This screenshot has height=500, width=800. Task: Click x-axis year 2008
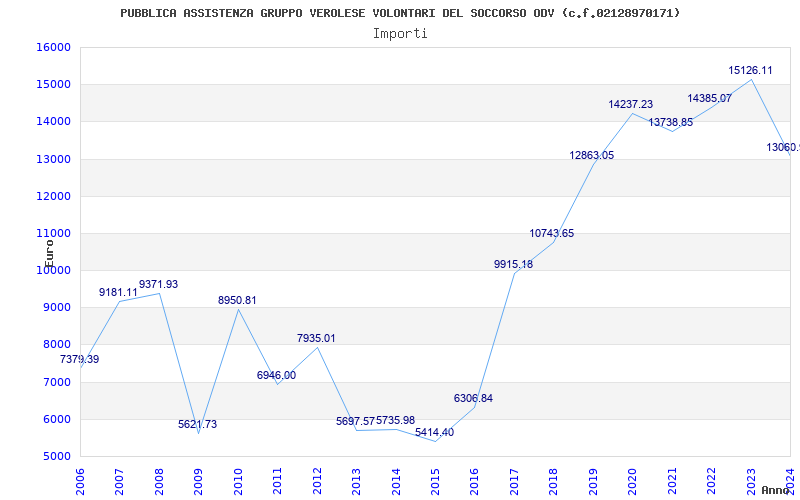pyautogui.click(x=159, y=480)
